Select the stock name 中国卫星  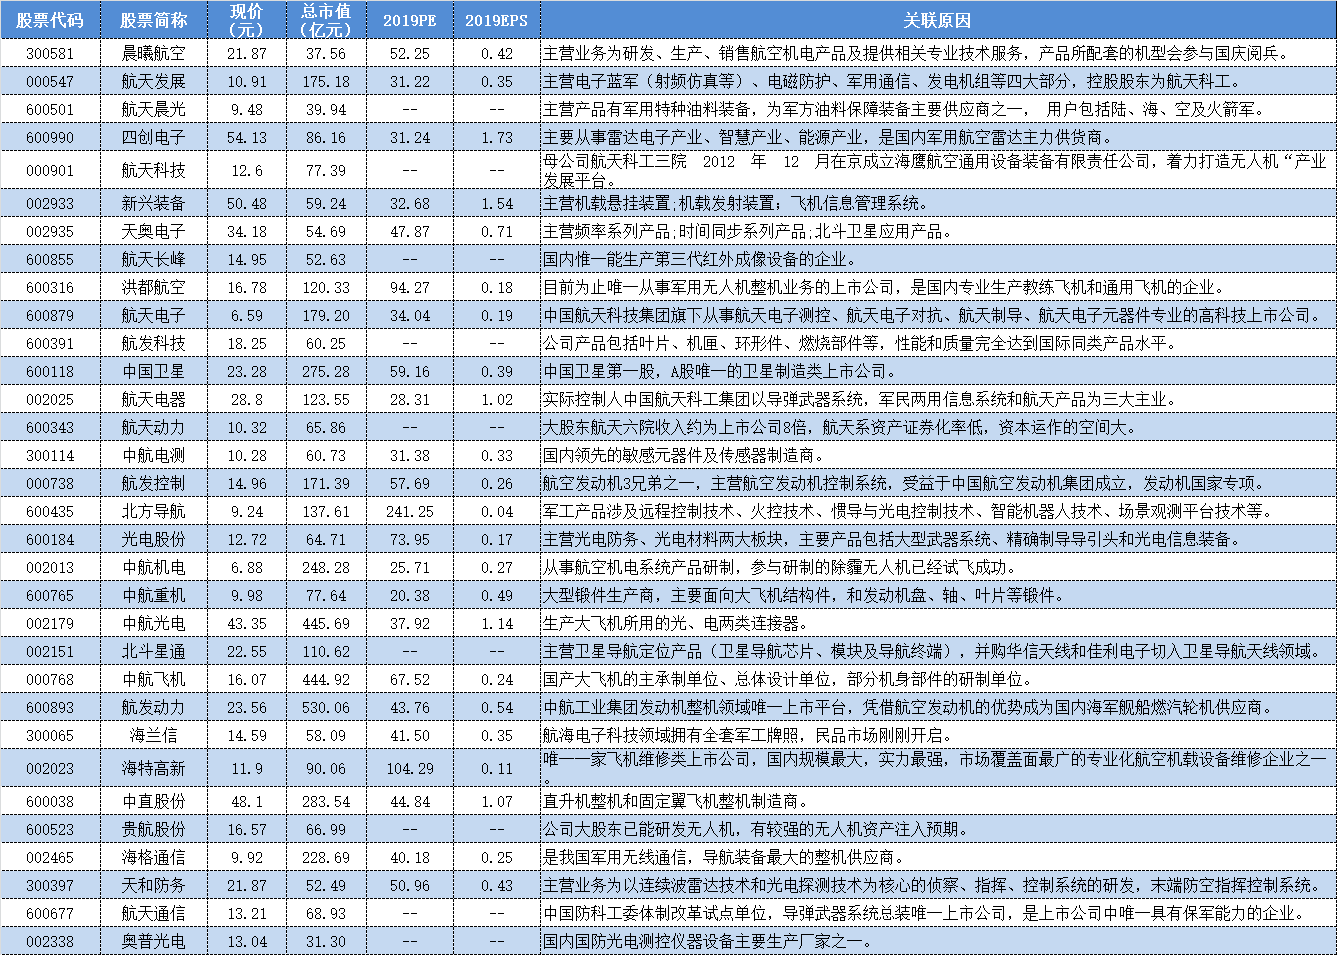pyautogui.click(x=154, y=371)
